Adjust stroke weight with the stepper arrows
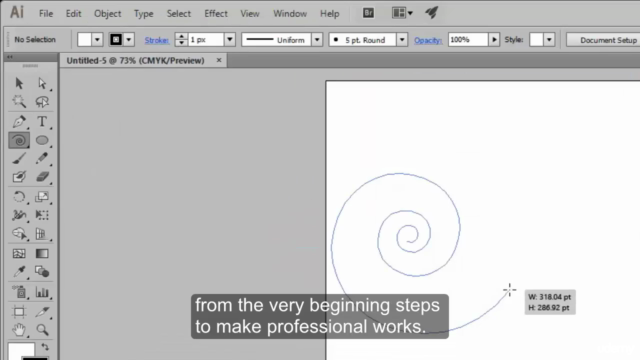This screenshot has width=640, height=360. pos(181,40)
